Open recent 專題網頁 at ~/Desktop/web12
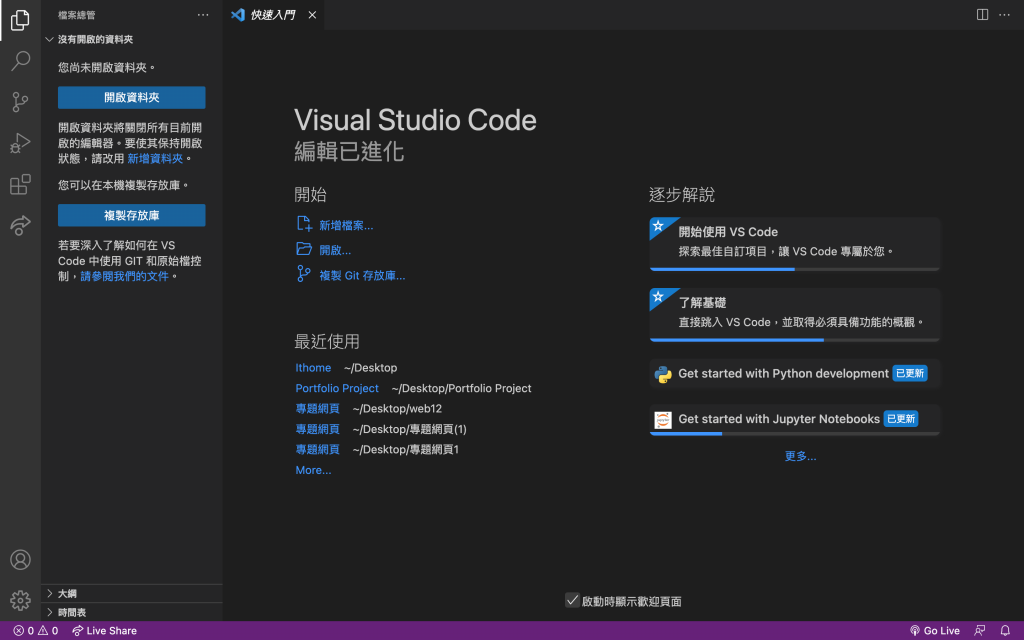Image resolution: width=1024 pixels, height=640 pixels. click(317, 409)
